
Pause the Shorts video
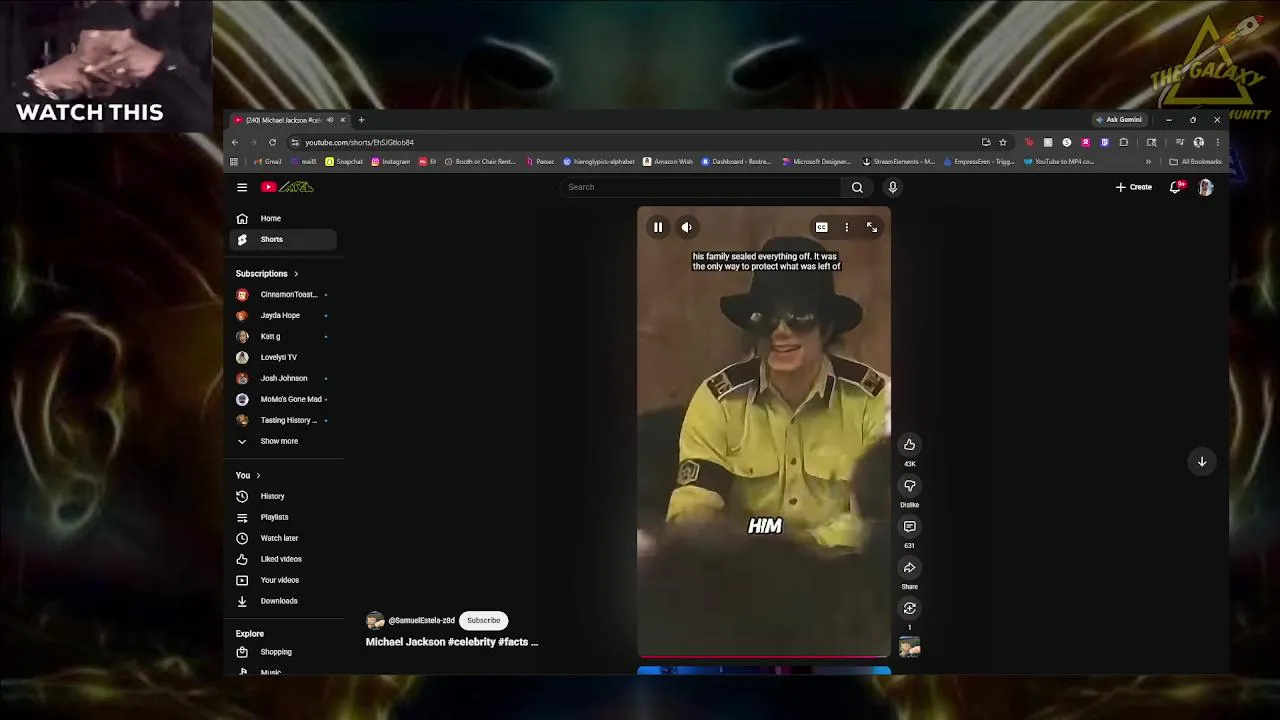[x=658, y=228]
